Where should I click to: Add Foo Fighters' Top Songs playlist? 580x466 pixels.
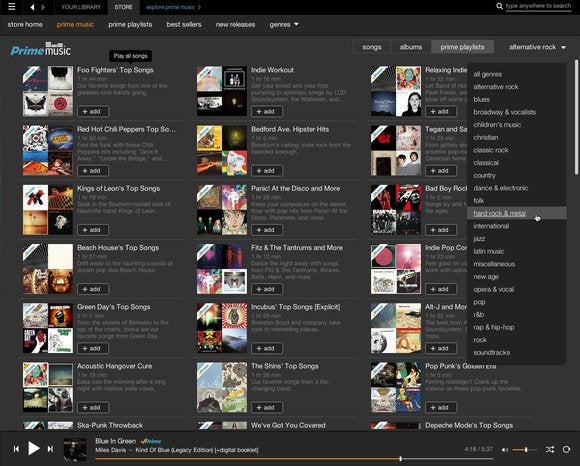tap(93, 111)
